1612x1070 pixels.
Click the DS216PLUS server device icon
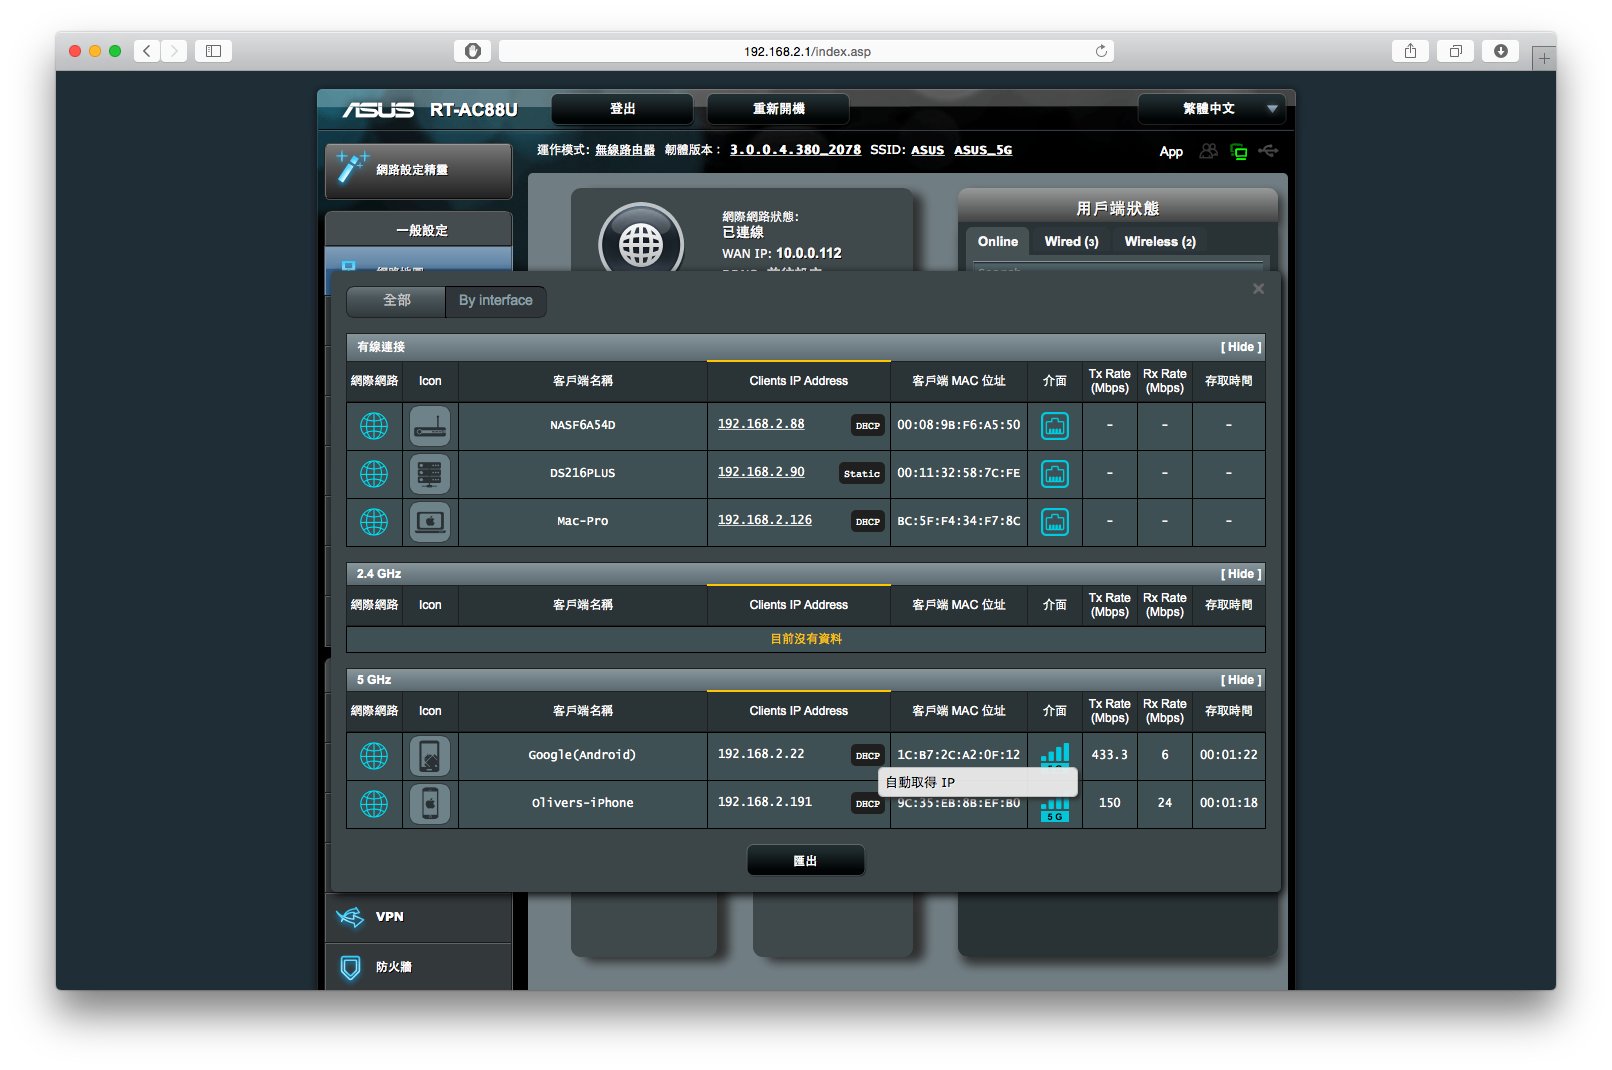tap(430, 474)
